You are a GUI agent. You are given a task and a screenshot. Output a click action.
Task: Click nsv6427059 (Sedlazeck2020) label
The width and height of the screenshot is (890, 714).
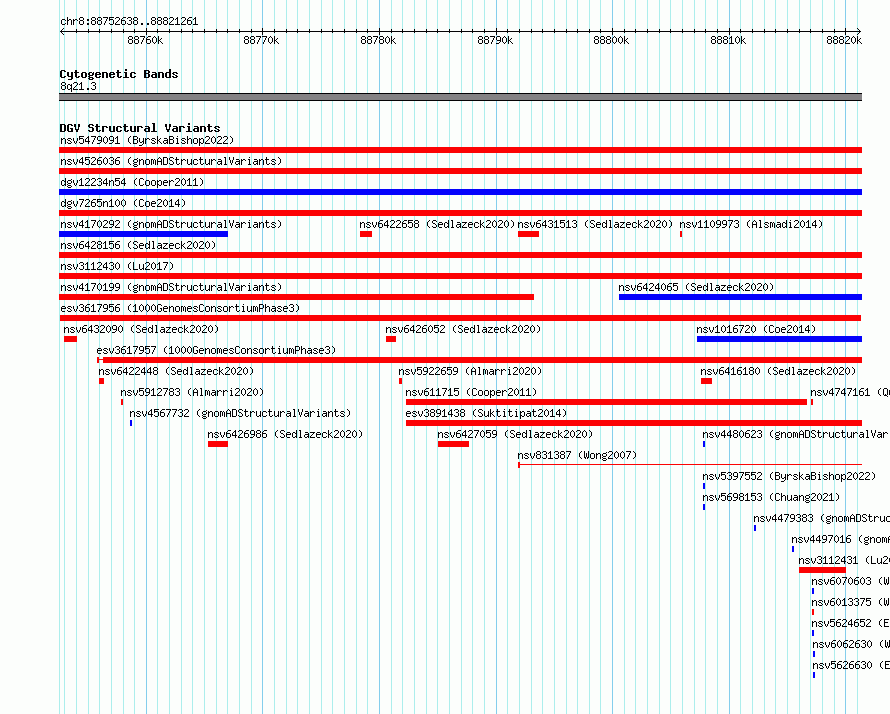point(515,434)
